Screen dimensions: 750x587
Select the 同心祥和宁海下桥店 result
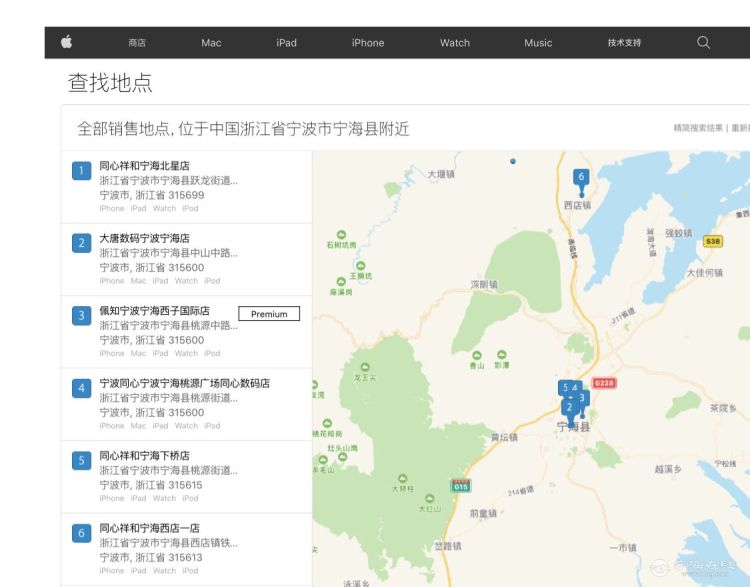[187, 476]
